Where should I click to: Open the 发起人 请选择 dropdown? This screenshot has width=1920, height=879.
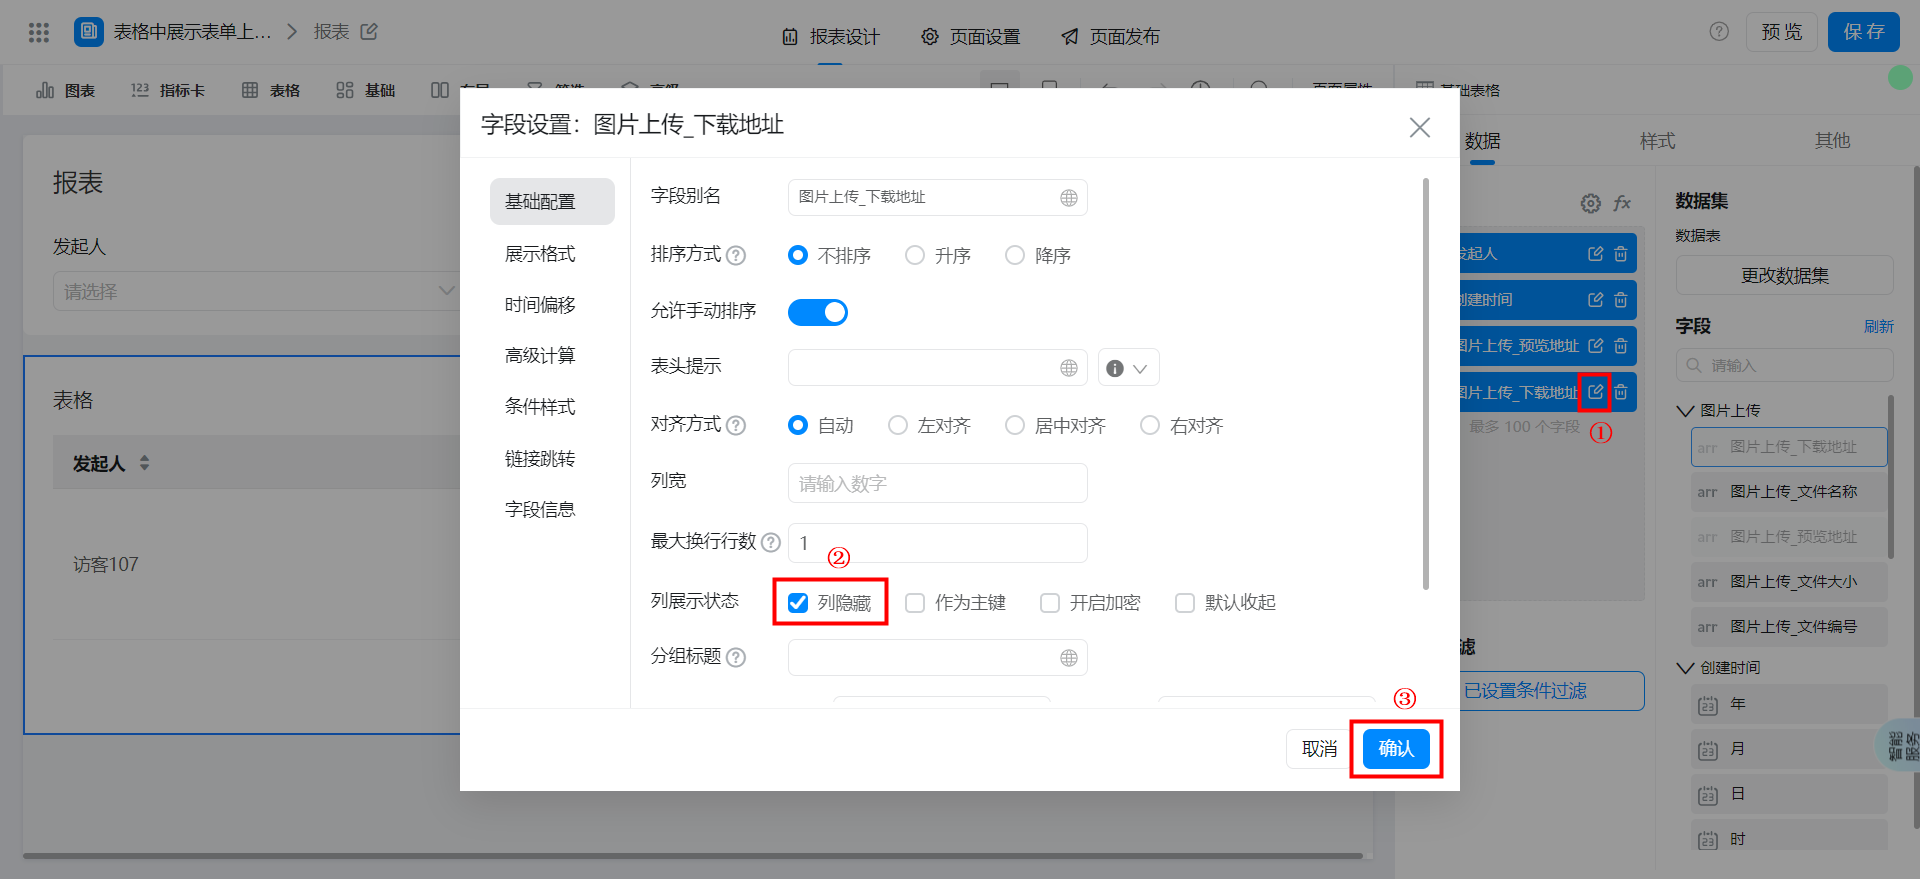pos(255,291)
